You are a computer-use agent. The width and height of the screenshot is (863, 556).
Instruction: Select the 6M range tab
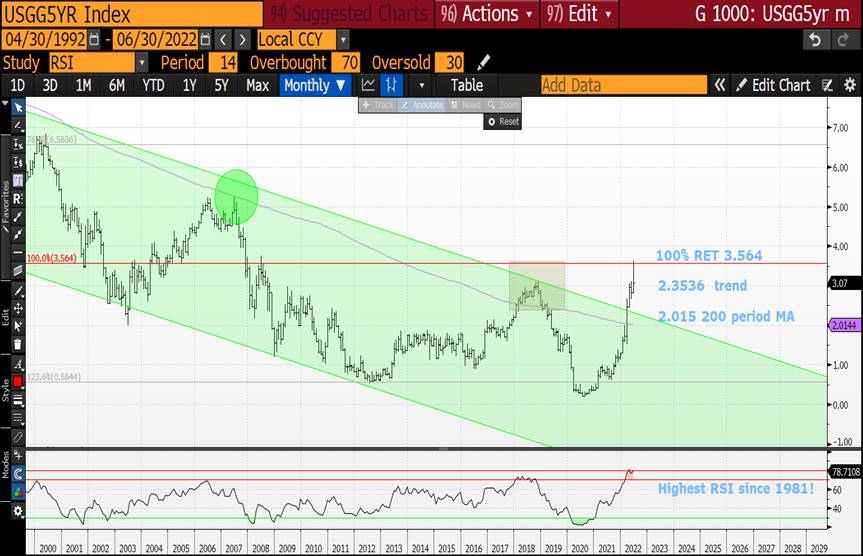(x=117, y=85)
